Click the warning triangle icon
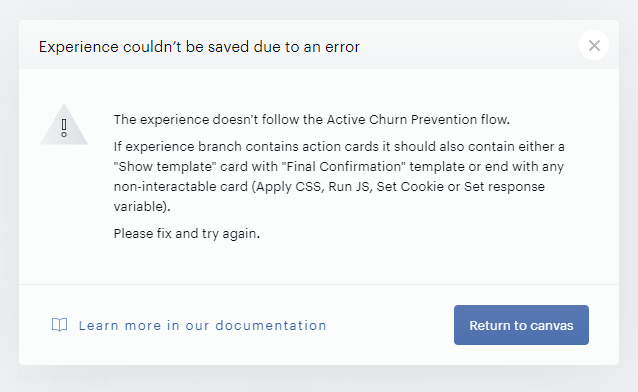638x392 pixels. pos(64,125)
